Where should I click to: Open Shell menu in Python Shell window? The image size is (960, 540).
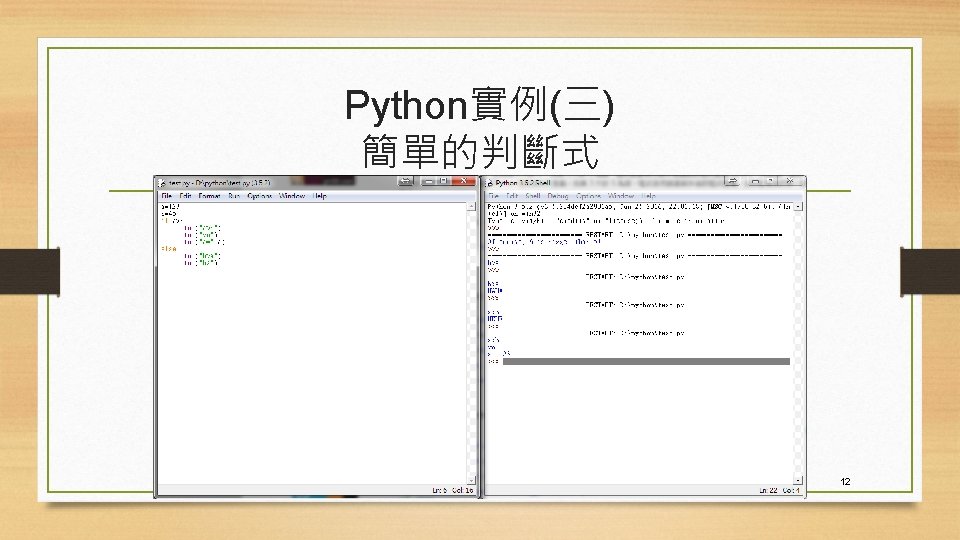coord(533,196)
